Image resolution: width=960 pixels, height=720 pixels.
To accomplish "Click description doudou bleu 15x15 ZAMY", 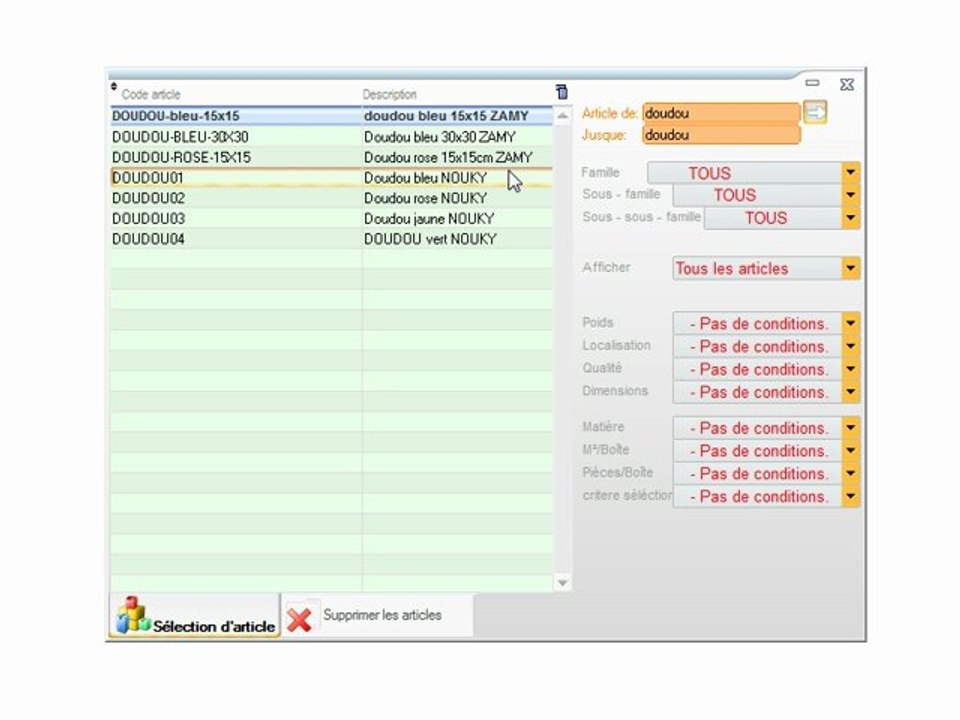I will pyautogui.click(x=446, y=116).
